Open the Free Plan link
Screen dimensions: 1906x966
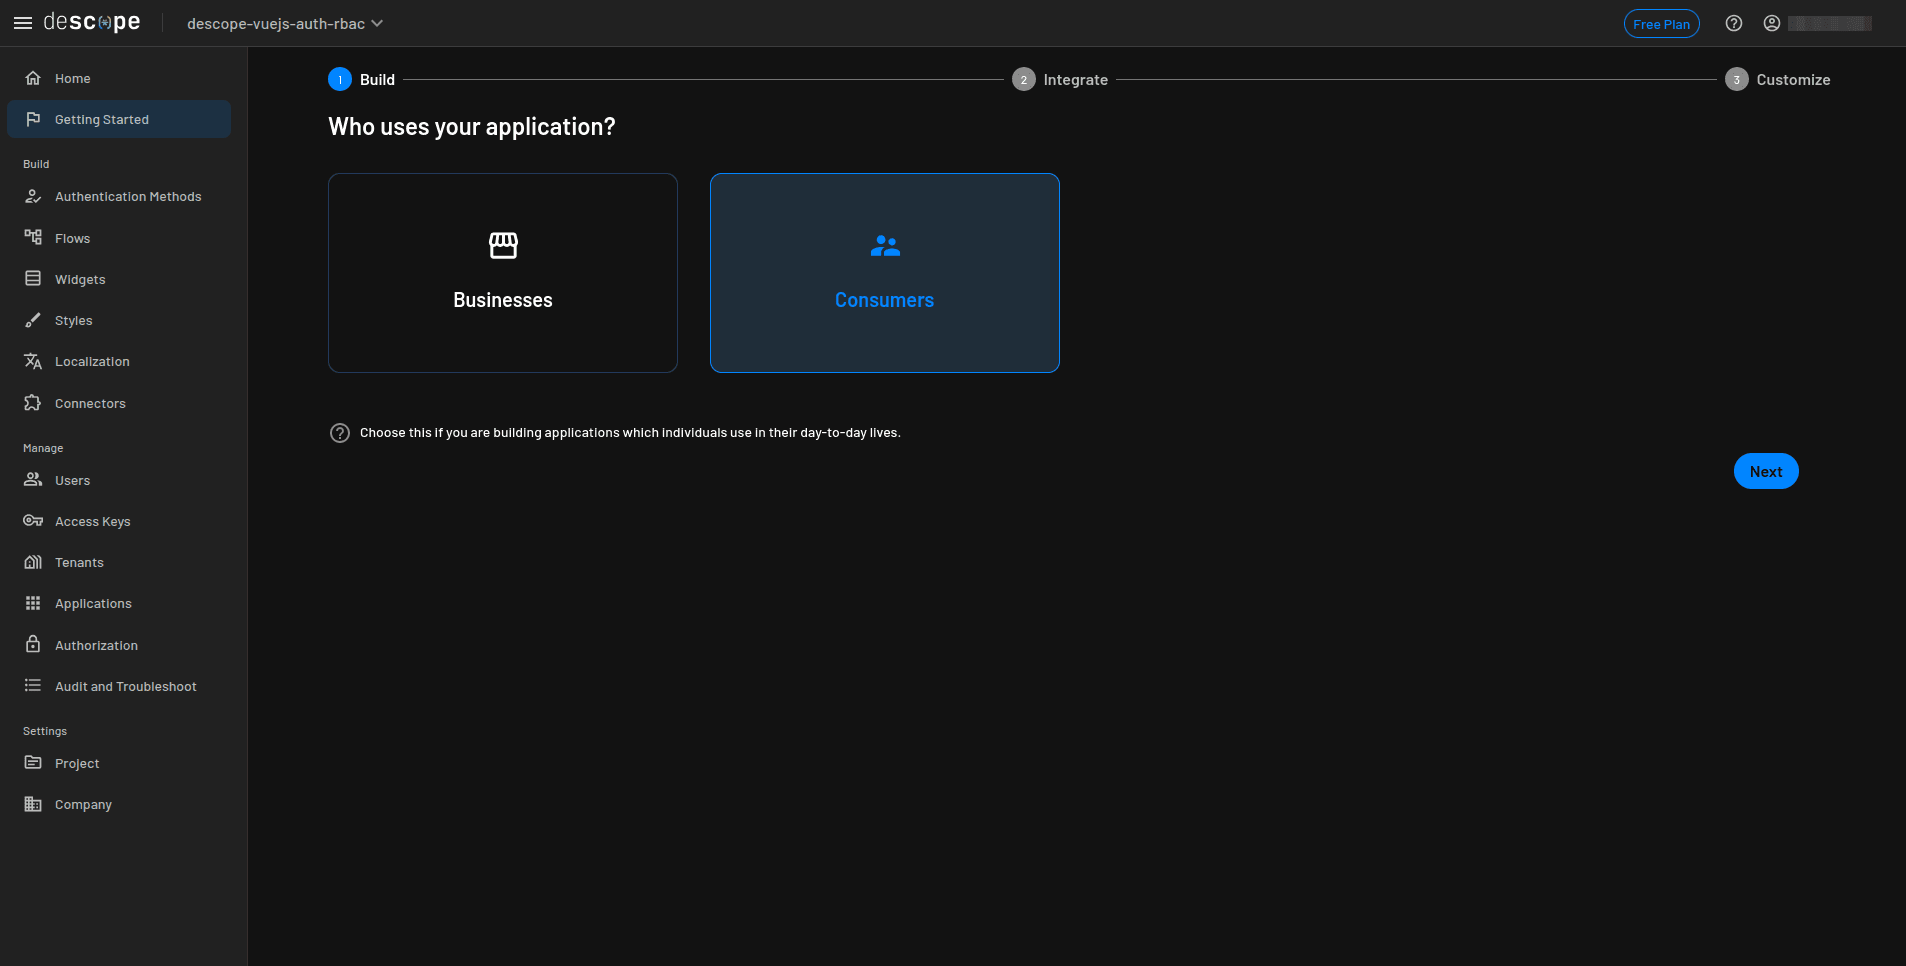click(1662, 23)
